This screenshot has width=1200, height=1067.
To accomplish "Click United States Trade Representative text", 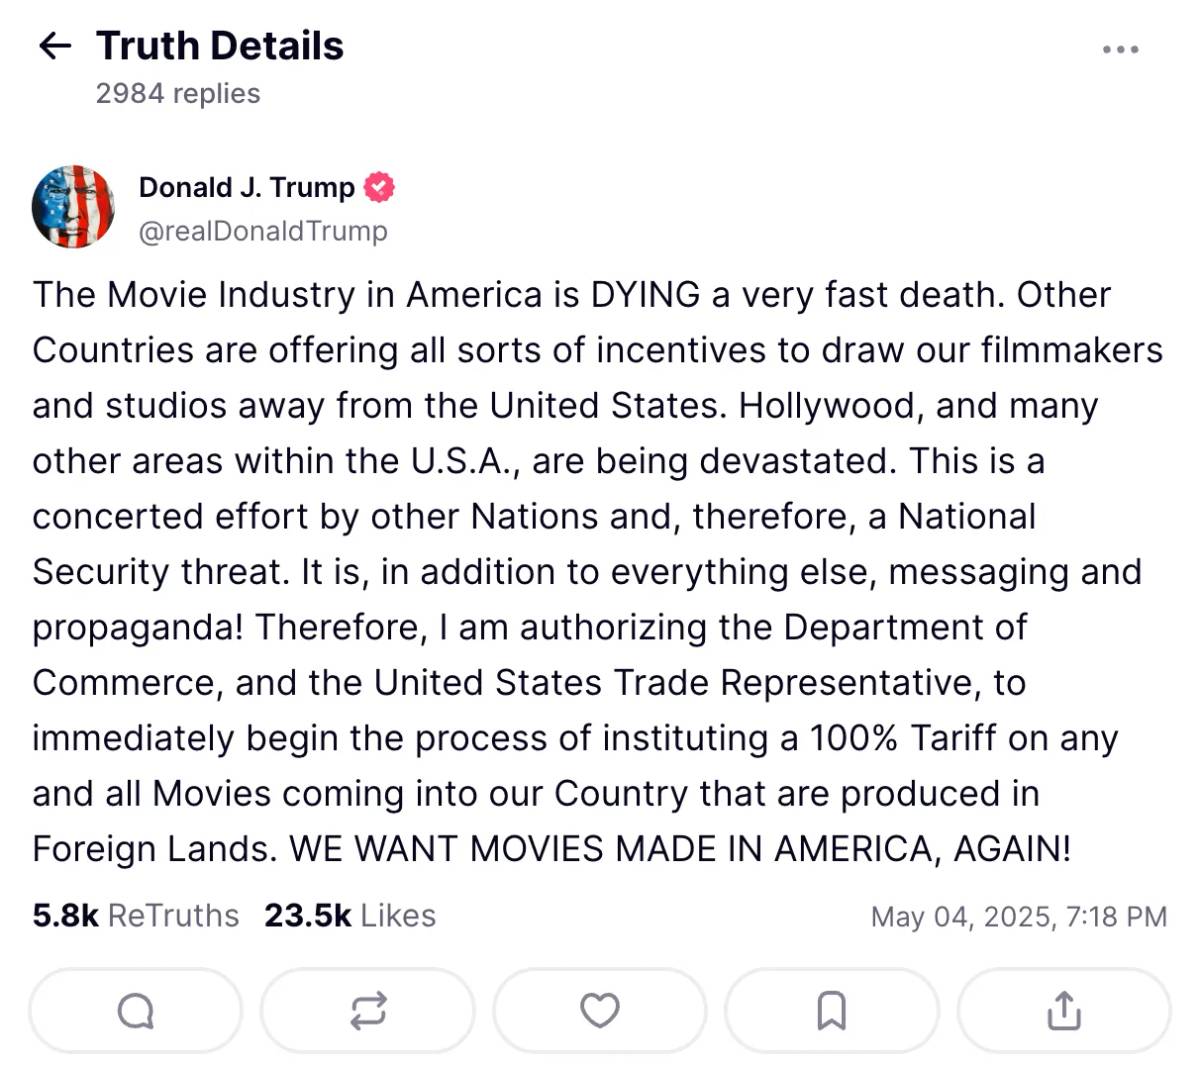I will (672, 683).
